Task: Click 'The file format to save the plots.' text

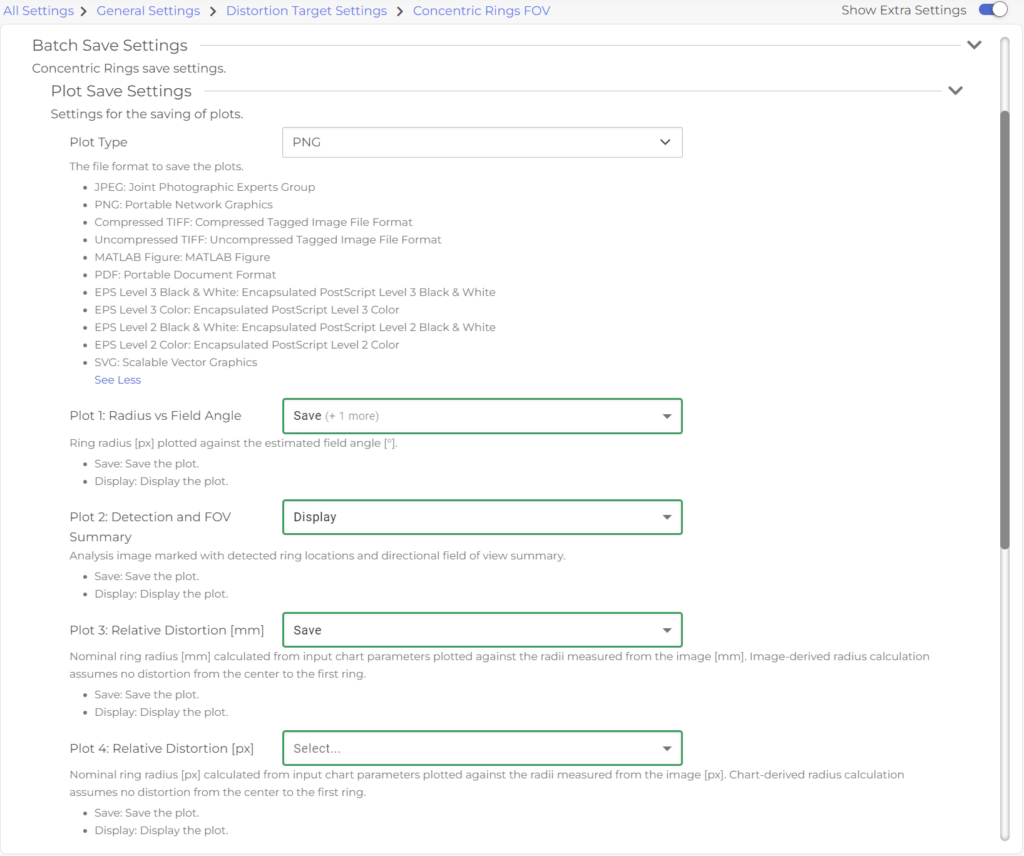Action: 156,166
